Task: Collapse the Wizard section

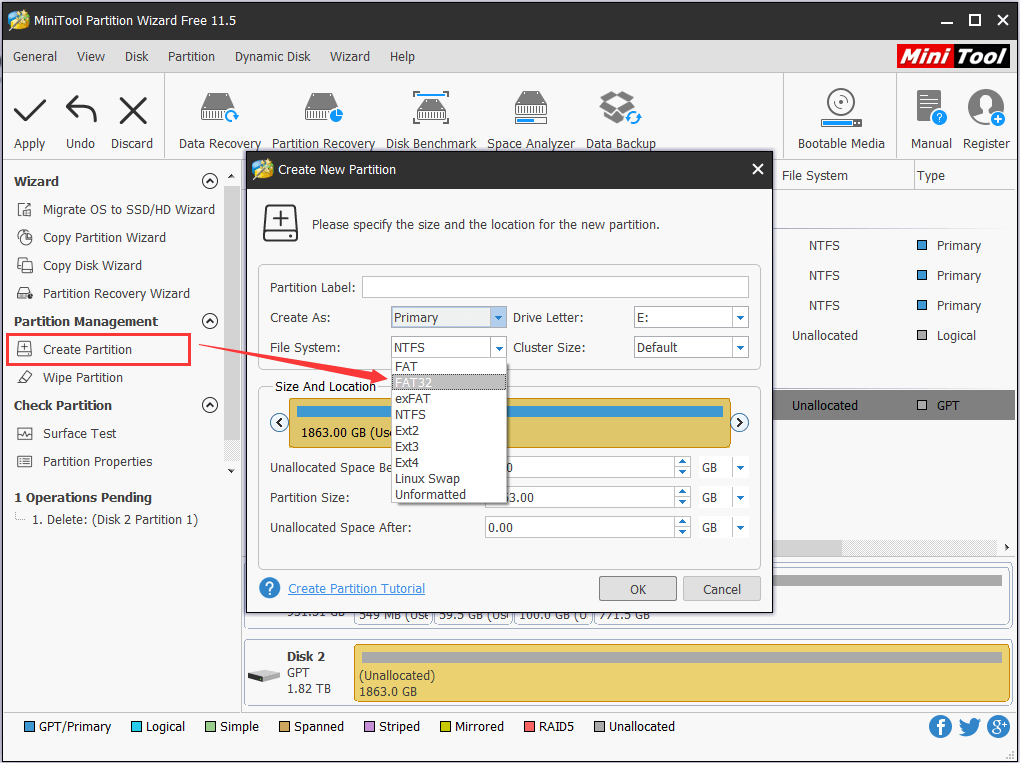Action: pyautogui.click(x=209, y=181)
